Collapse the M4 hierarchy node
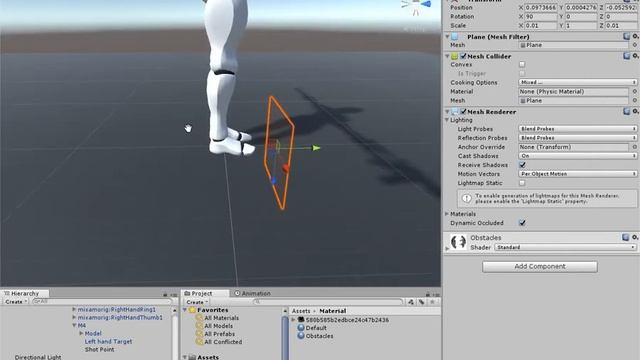The image size is (640, 360). [74, 325]
